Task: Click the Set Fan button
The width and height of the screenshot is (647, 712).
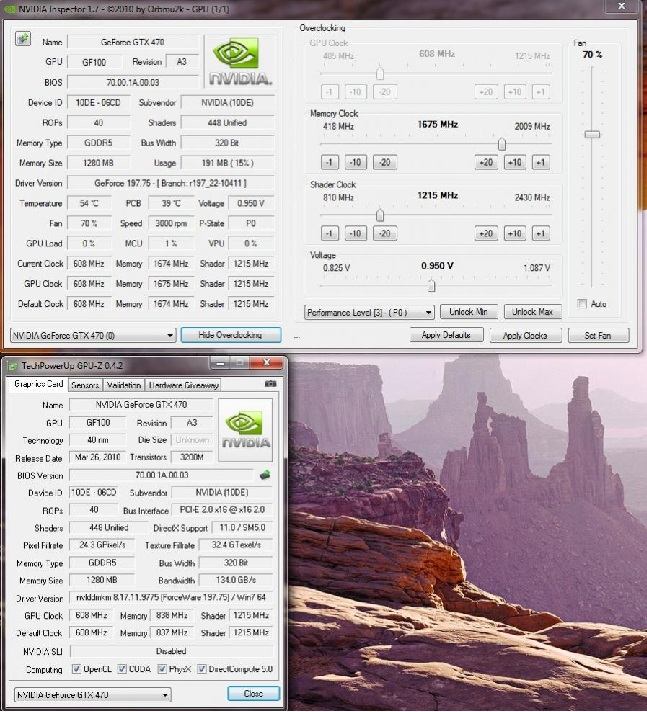Action: pos(598,336)
